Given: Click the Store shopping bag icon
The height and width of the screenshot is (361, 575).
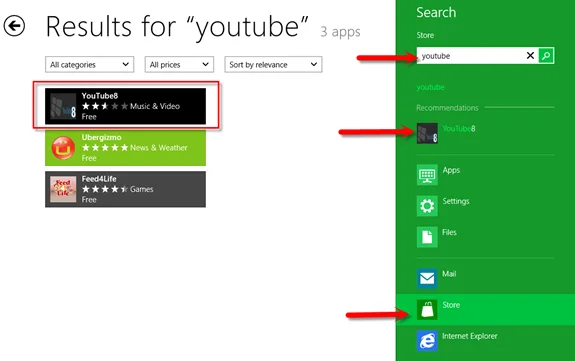Looking at the screenshot, I should 427,310.
